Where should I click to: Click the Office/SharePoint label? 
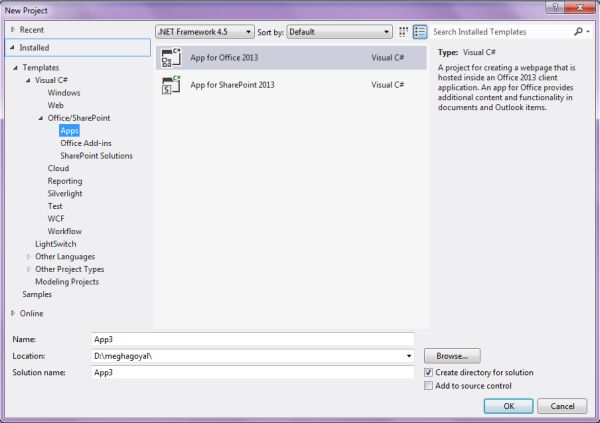79,118
